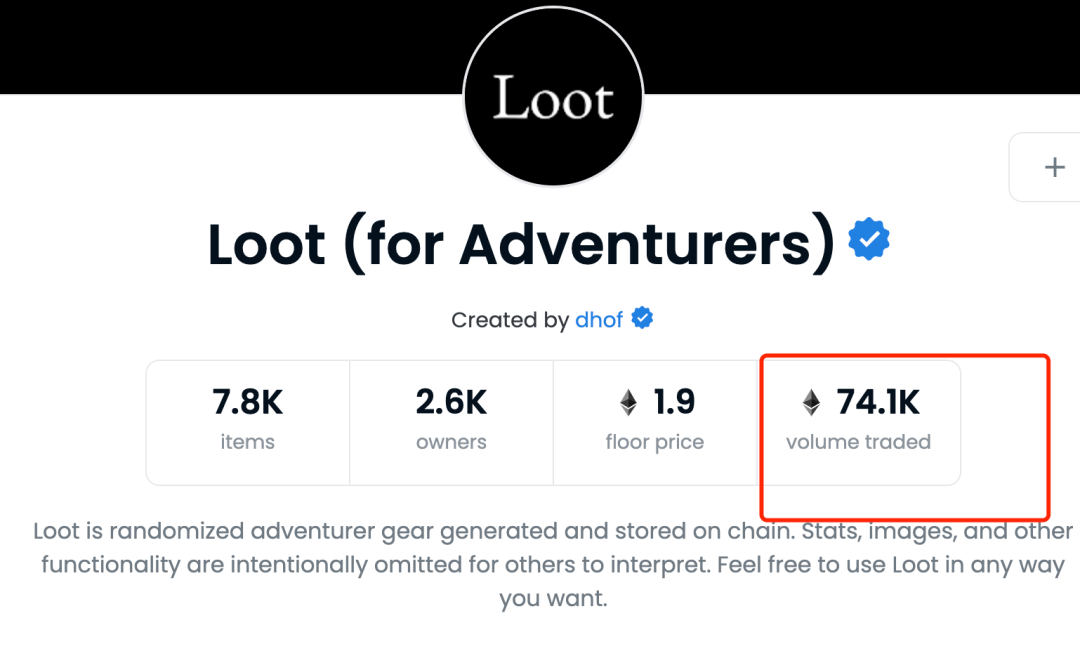Open the dhof creator profile link
Screen dimensions: 1080x656
click(x=599, y=320)
